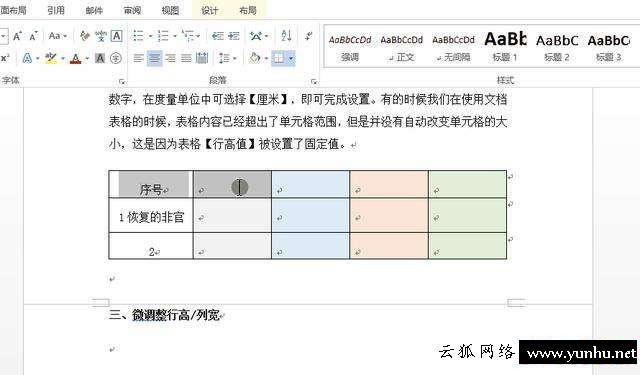640x375 pixels.
Task: Switch to the 引用 (References) tab
Action: [x=56, y=10]
